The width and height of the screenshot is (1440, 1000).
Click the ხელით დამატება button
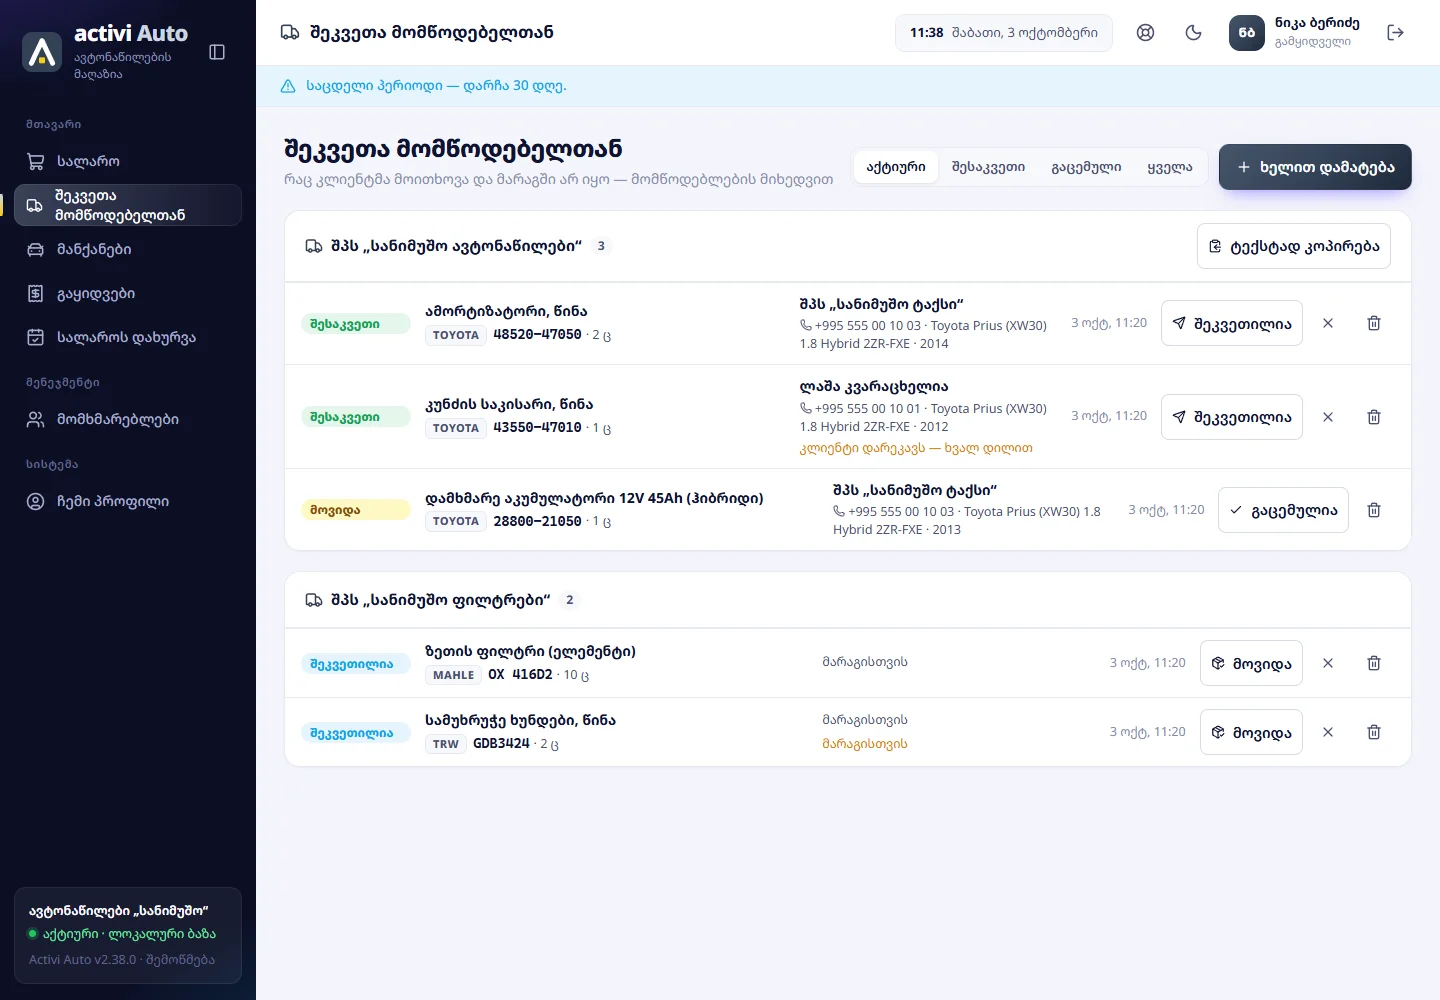pos(1315,167)
